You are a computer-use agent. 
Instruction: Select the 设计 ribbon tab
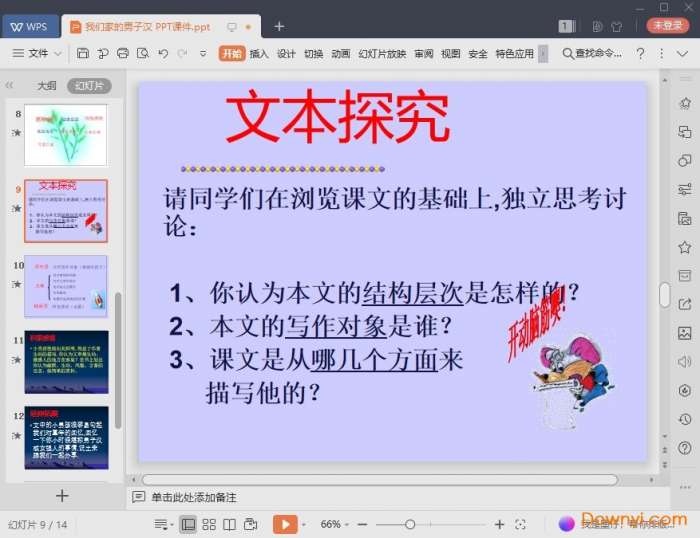(286, 54)
